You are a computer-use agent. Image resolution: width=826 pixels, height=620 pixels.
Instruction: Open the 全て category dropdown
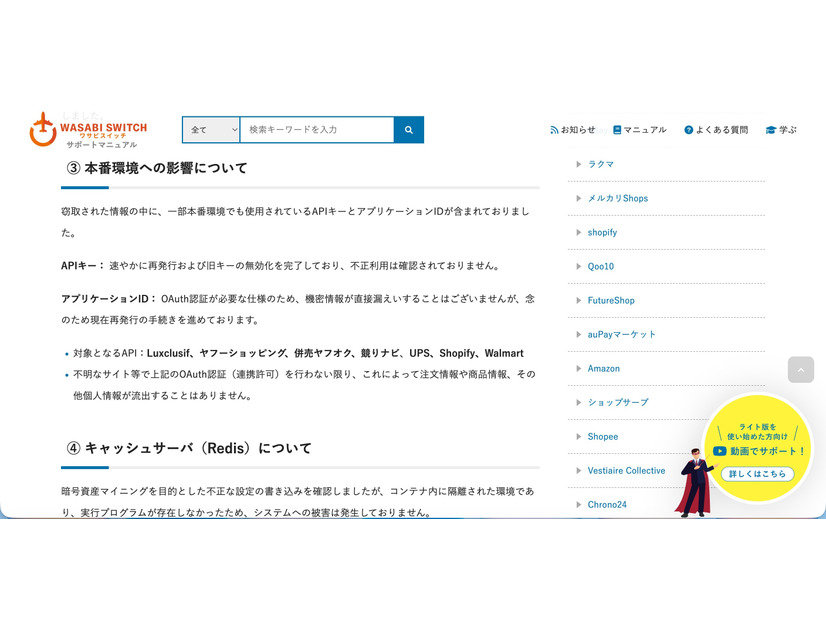[x=211, y=130]
